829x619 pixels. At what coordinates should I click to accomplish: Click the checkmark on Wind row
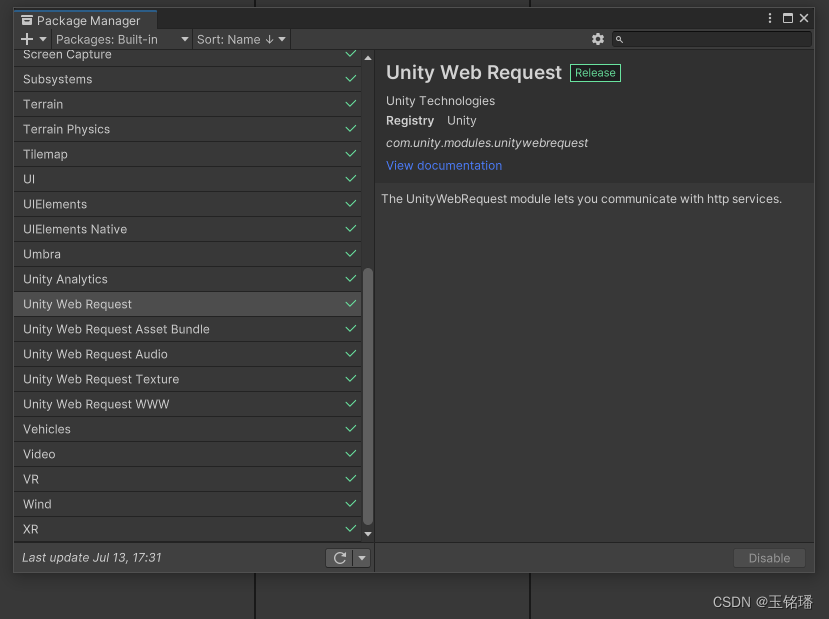point(350,504)
